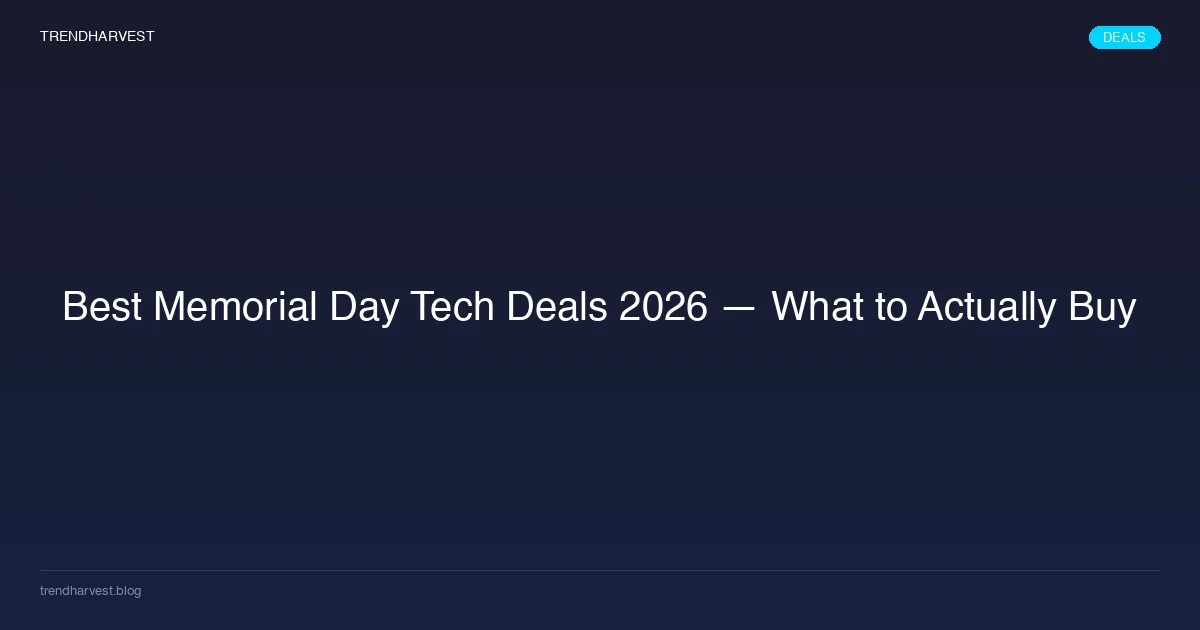Click ".blog" in the footer URL
1200x630 pixels.
pyautogui.click(x=128, y=591)
